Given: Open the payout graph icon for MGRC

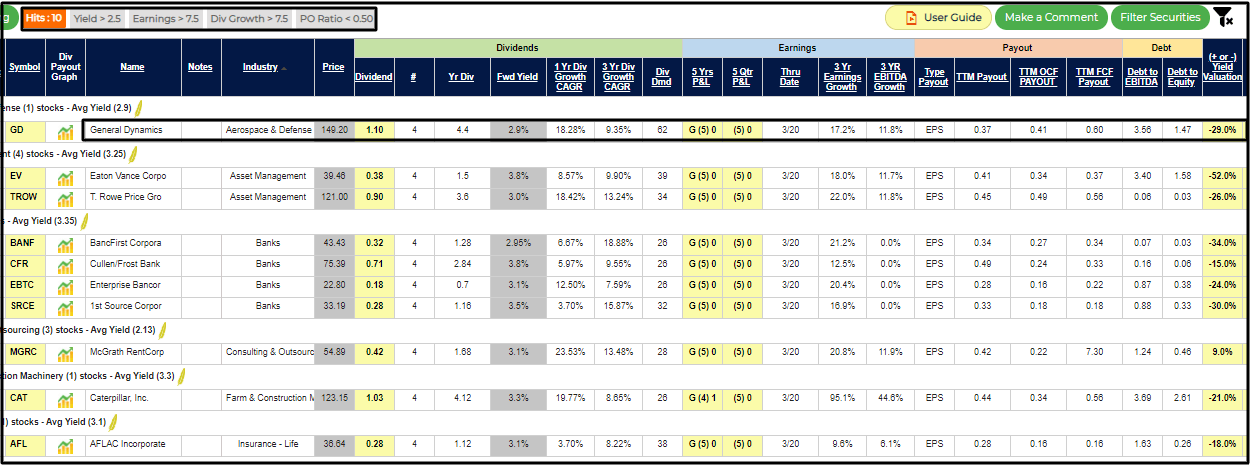Looking at the screenshot, I should point(65,354).
